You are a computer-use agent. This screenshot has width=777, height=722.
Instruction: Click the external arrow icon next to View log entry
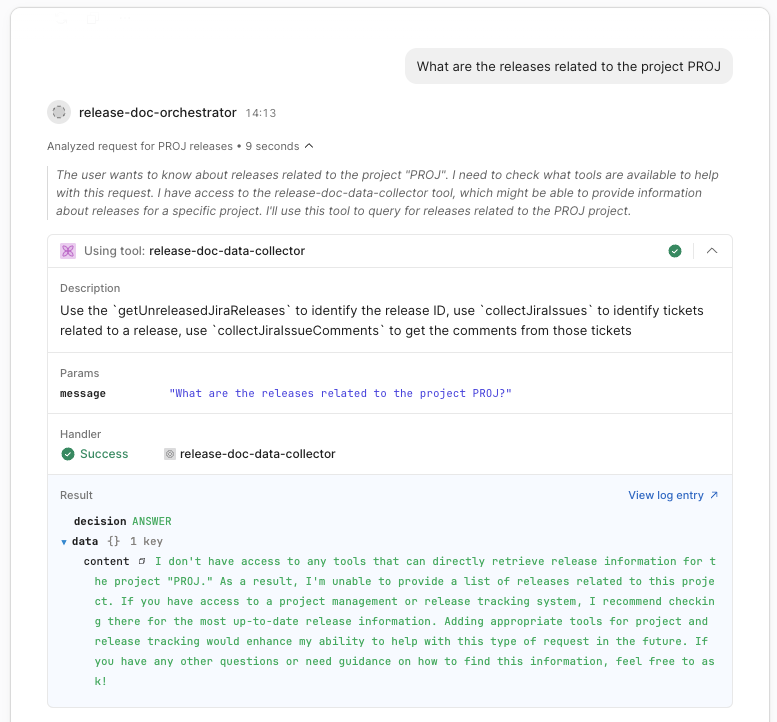714,495
